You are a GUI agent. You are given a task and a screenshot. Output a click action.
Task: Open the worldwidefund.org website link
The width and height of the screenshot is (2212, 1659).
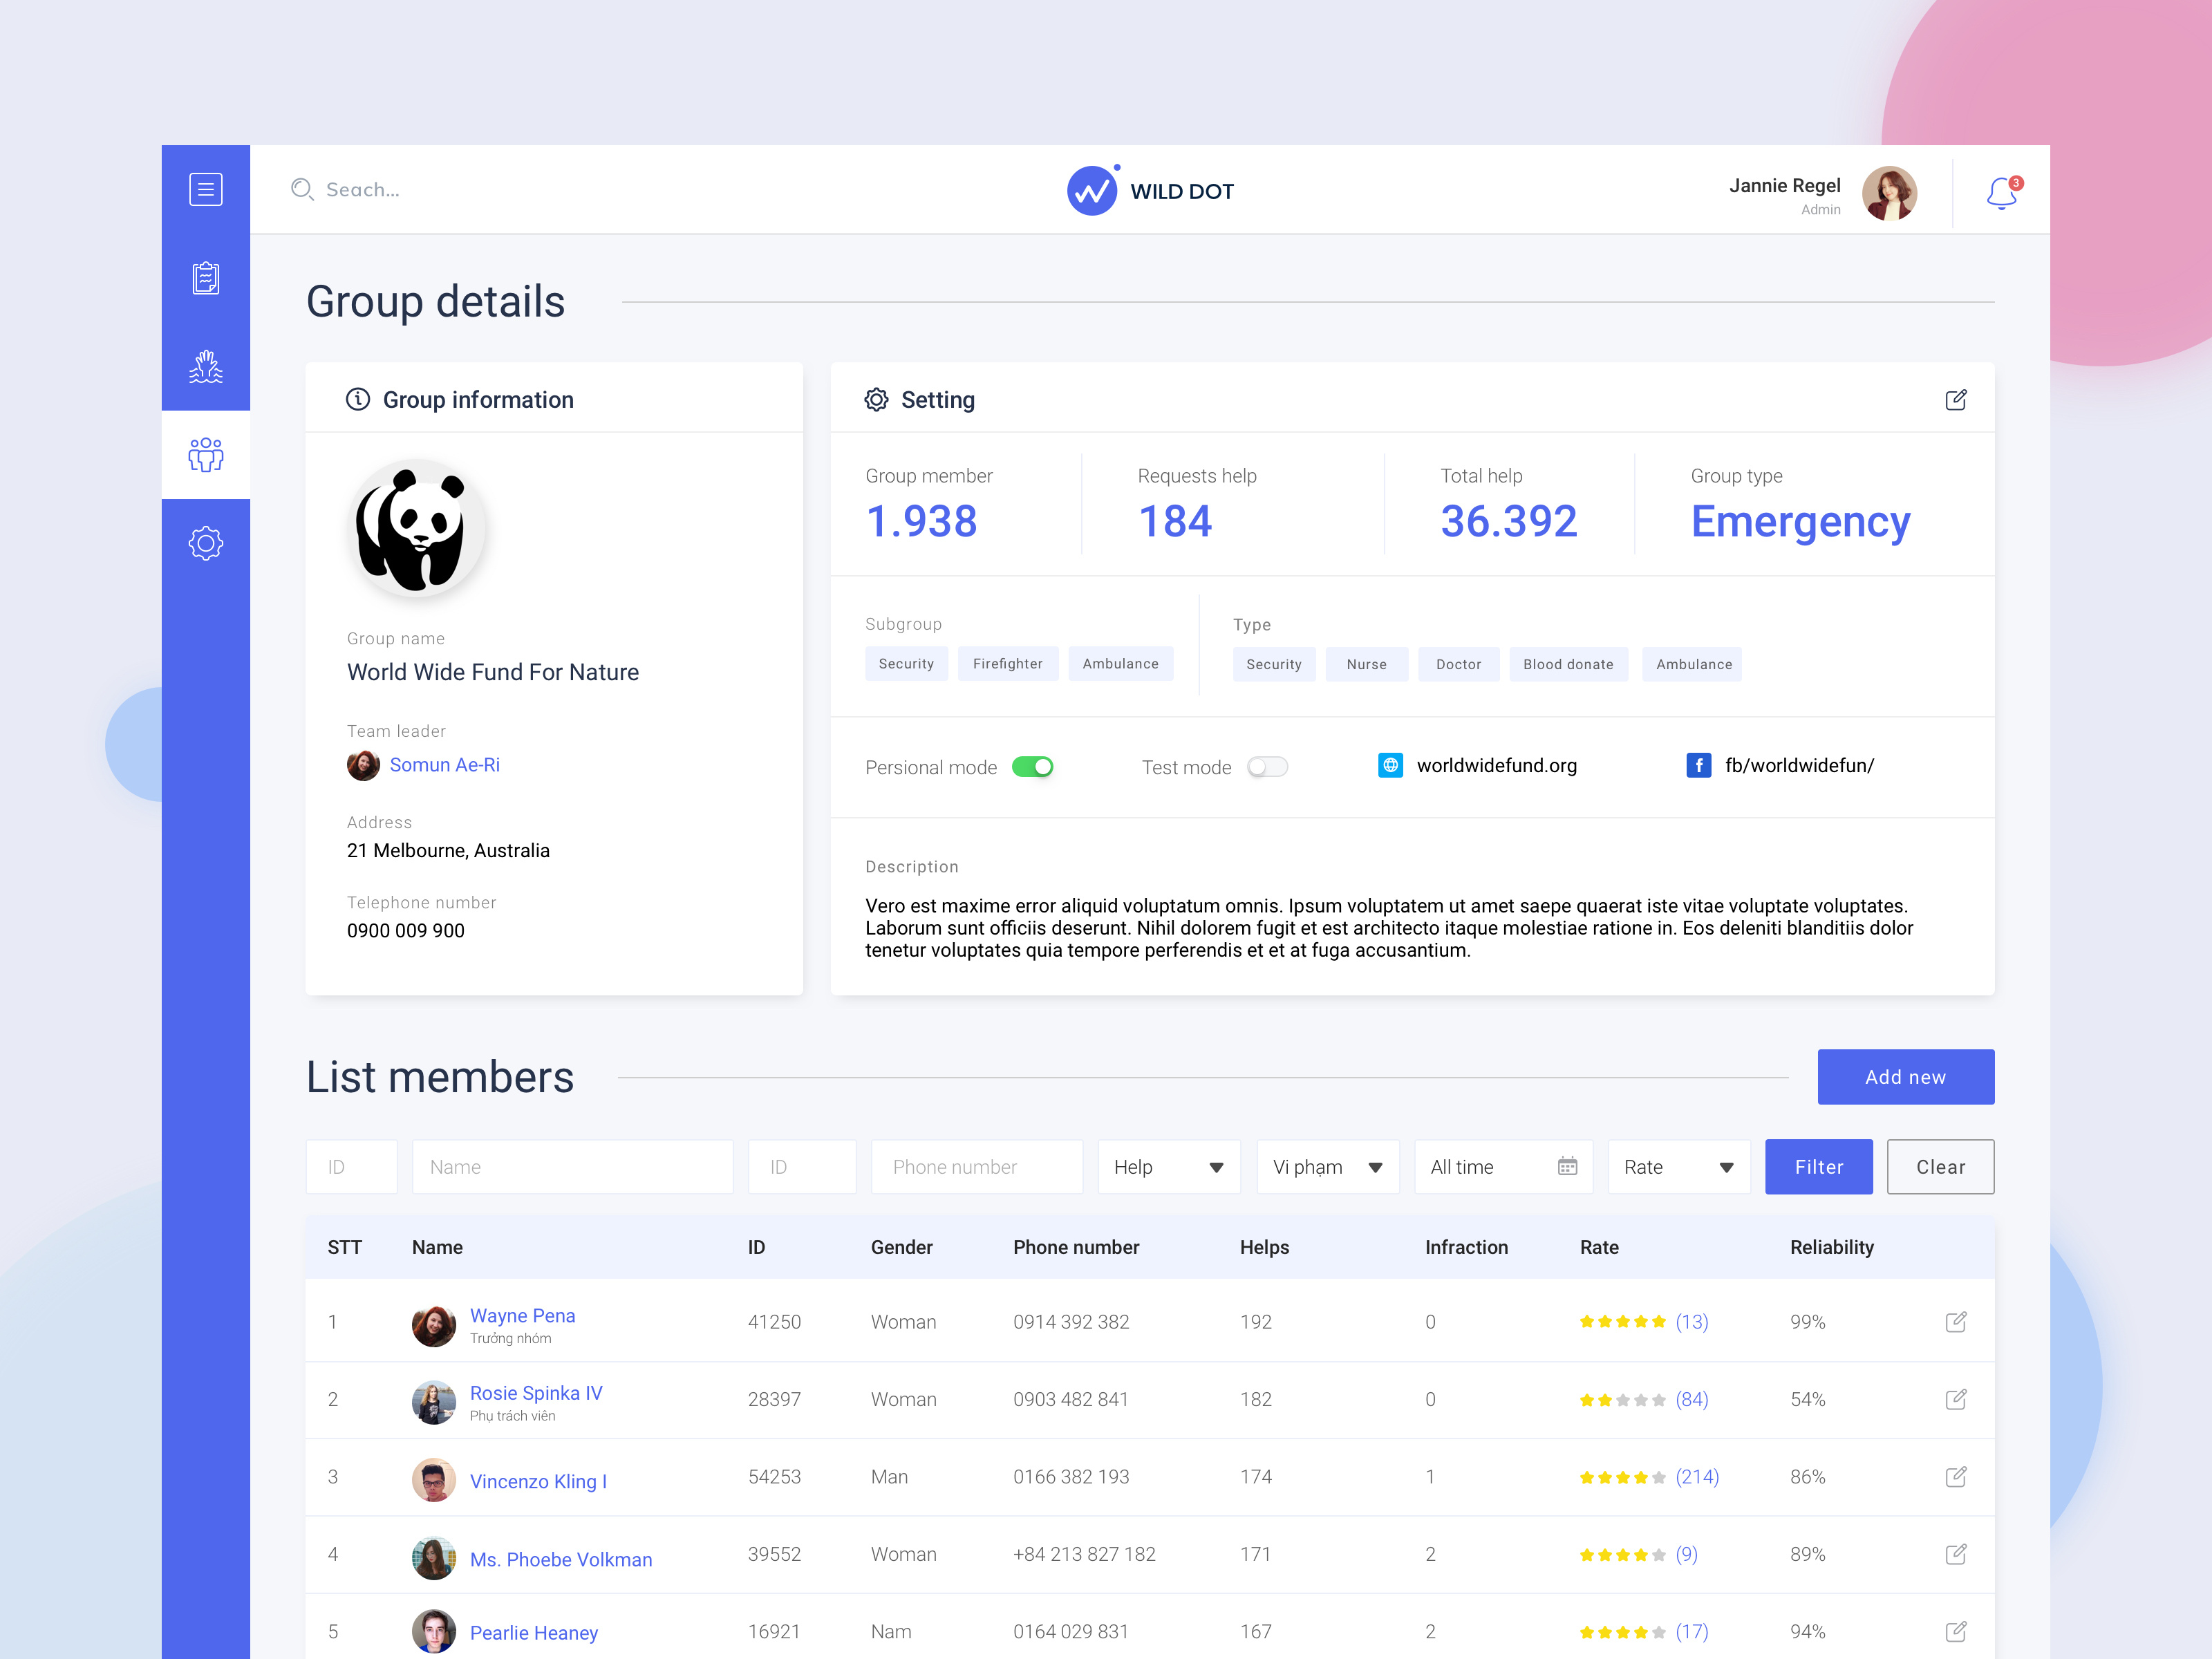[x=1496, y=765]
